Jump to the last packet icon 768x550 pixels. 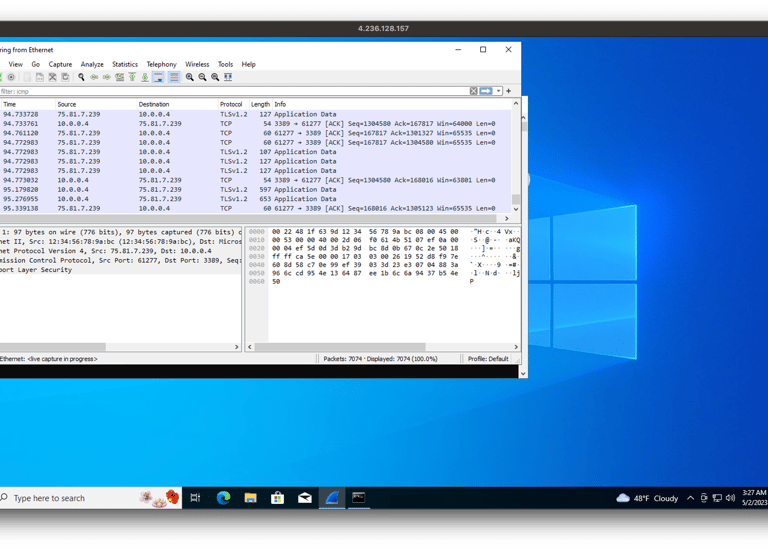[145, 77]
